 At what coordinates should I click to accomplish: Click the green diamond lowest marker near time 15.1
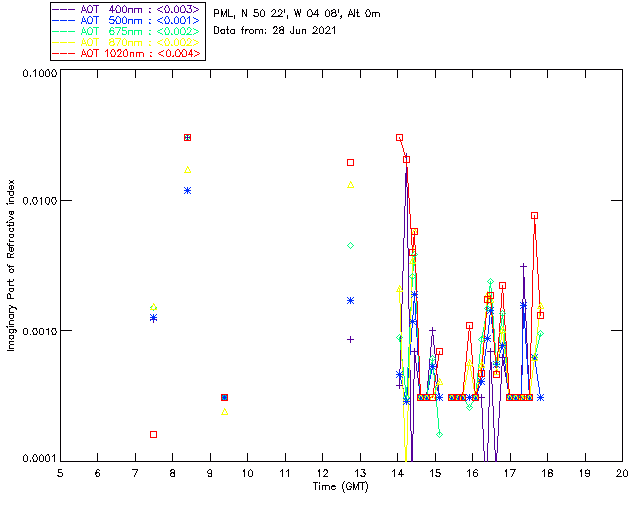439,434
